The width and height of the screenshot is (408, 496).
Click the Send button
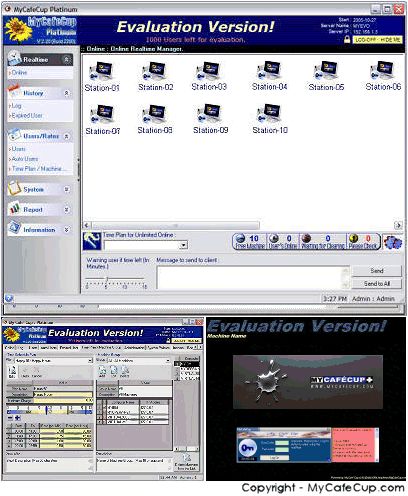(376, 271)
